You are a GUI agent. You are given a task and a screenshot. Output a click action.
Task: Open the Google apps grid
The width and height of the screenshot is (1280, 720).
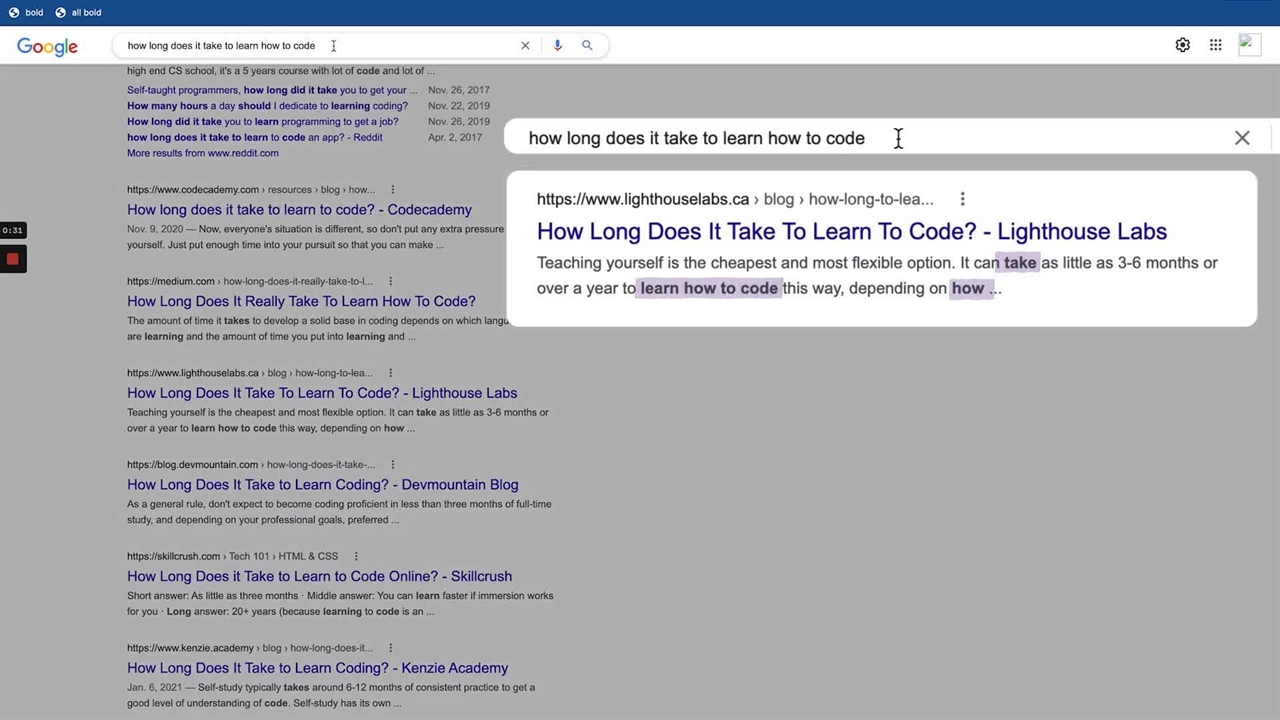1215,45
